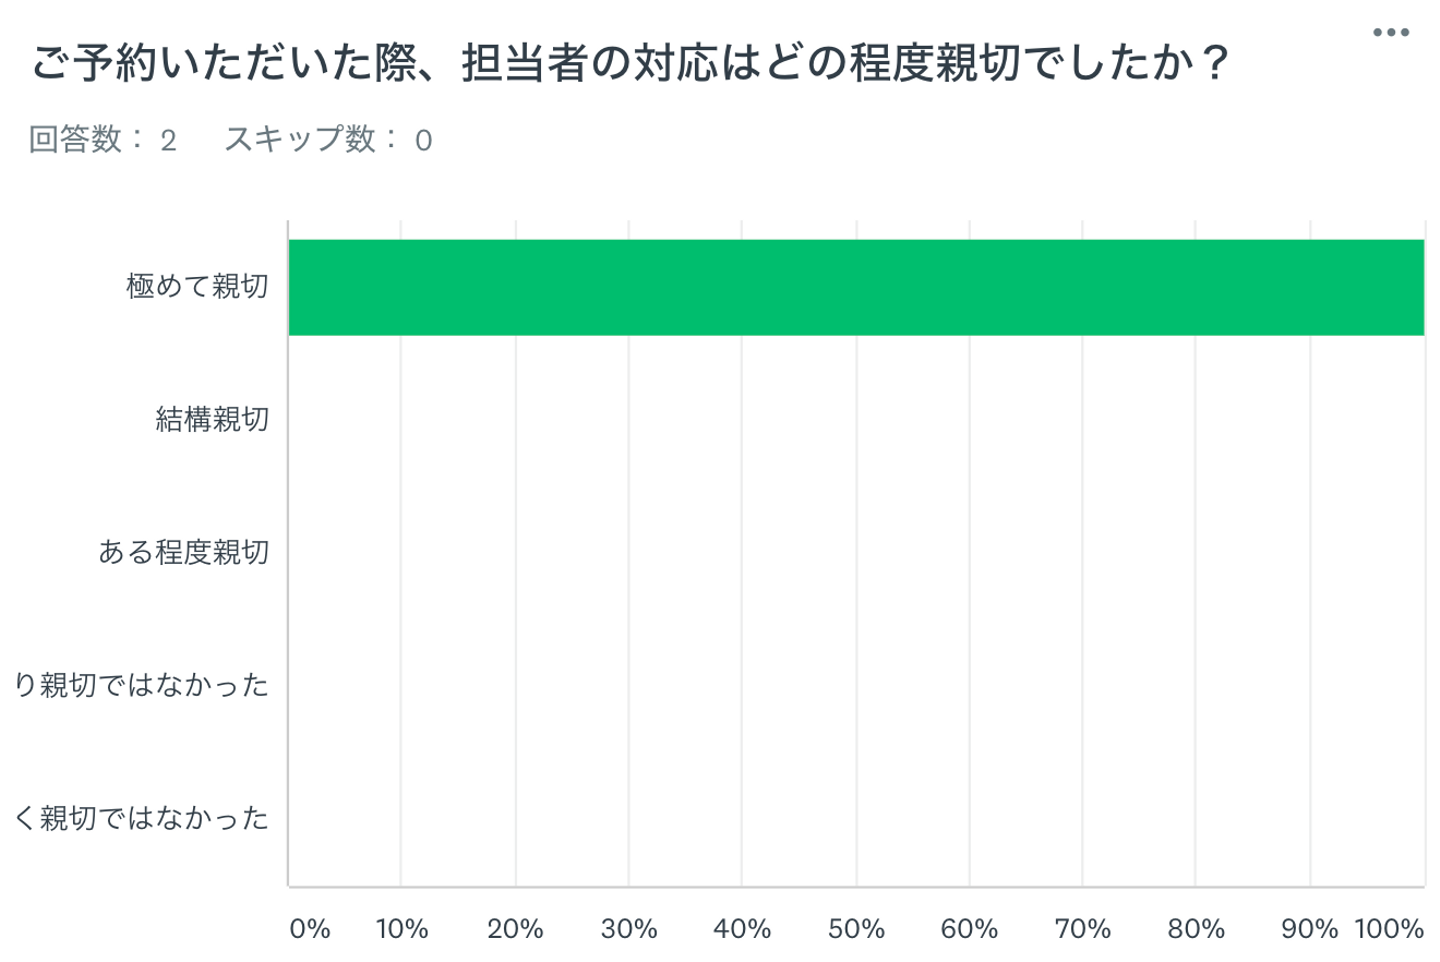Click the 40% axis label
This screenshot has width=1440, height=962.
tap(742, 929)
